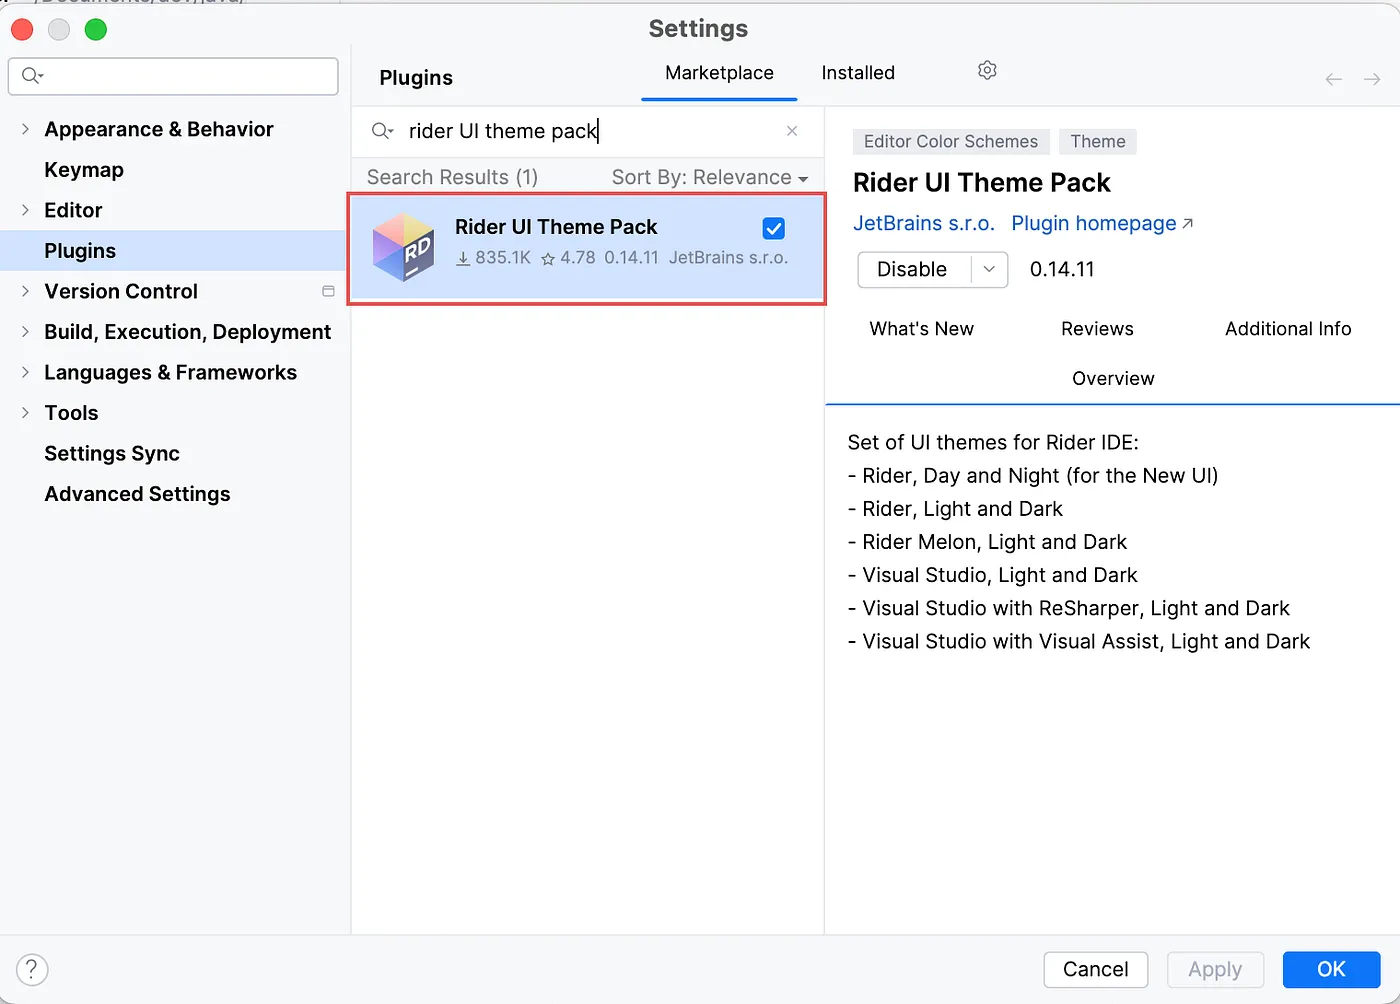
Task: Open the Plugin homepage link
Action: tap(1093, 223)
